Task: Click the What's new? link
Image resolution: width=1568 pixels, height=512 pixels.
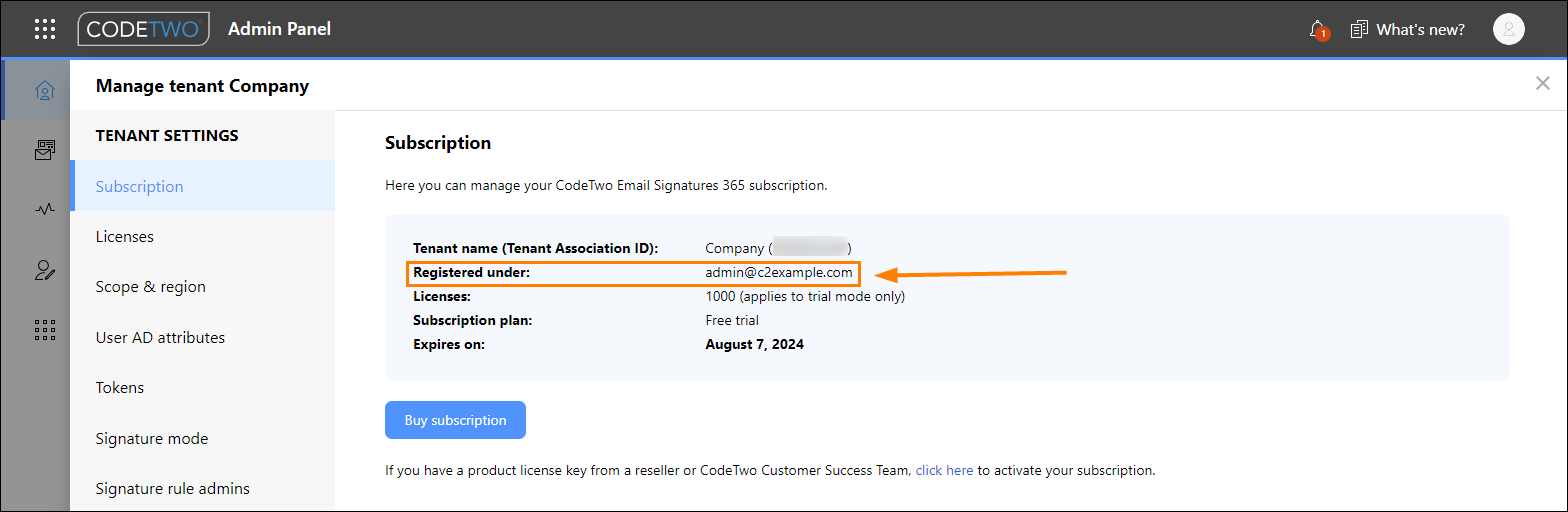Action: [1420, 29]
